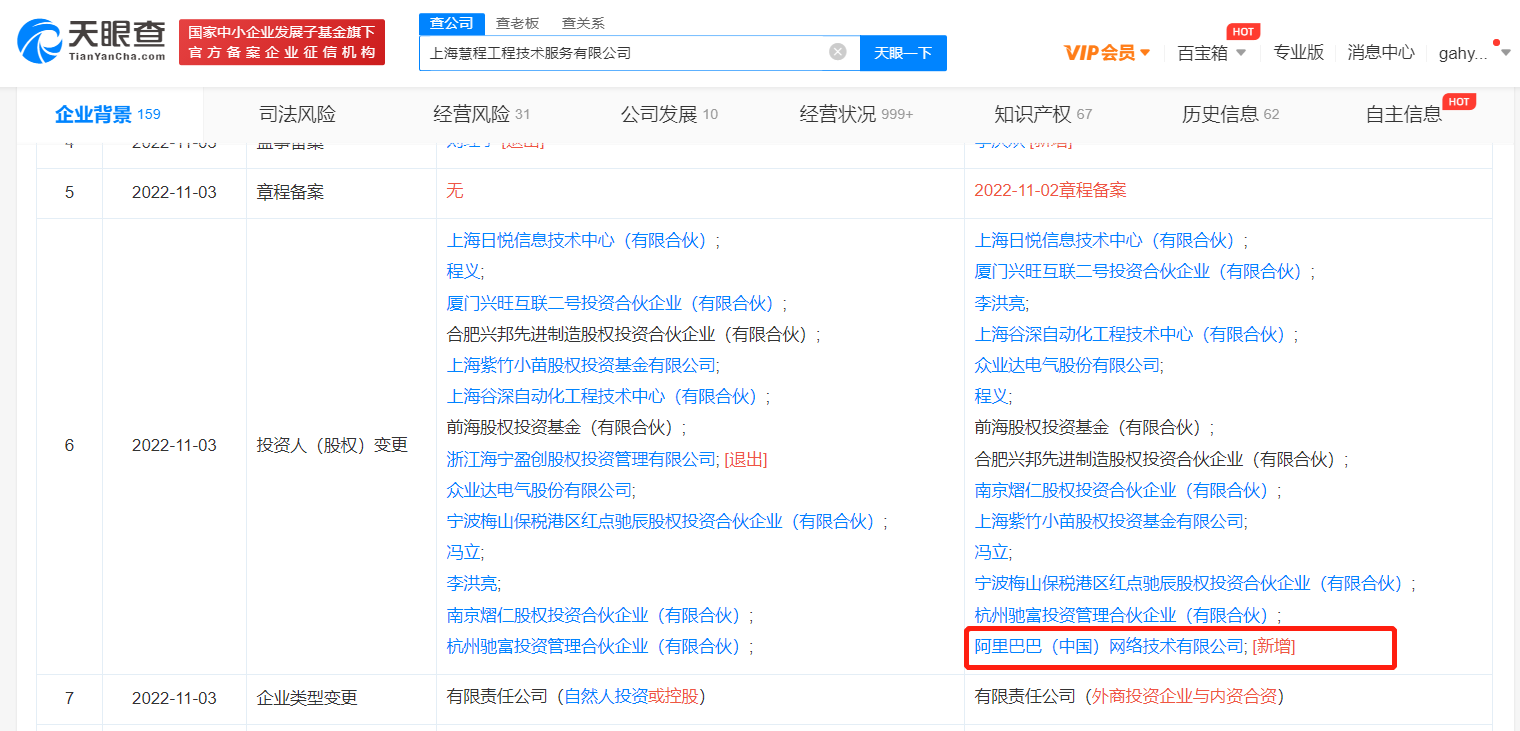Click the company name search field
Image resolution: width=1520 pixels, height=731 pixels.
point(625,53)
